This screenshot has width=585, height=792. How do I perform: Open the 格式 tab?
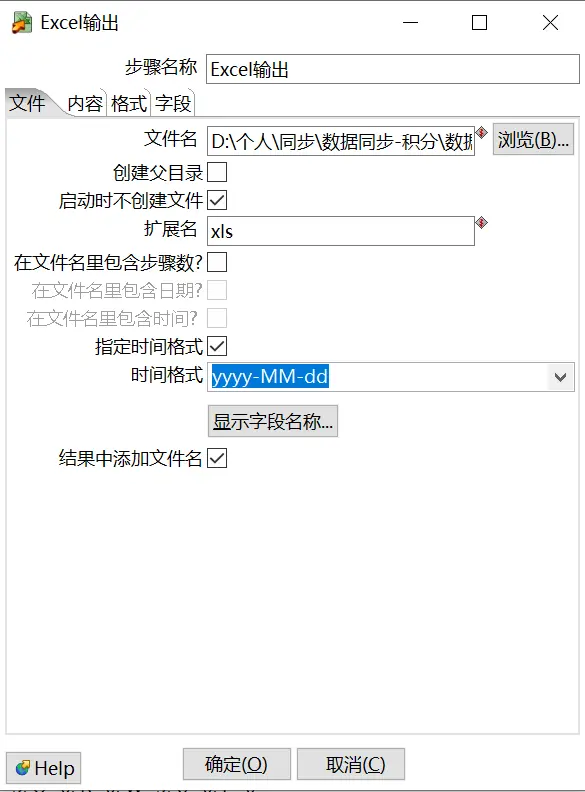click(x=129, y=104)
